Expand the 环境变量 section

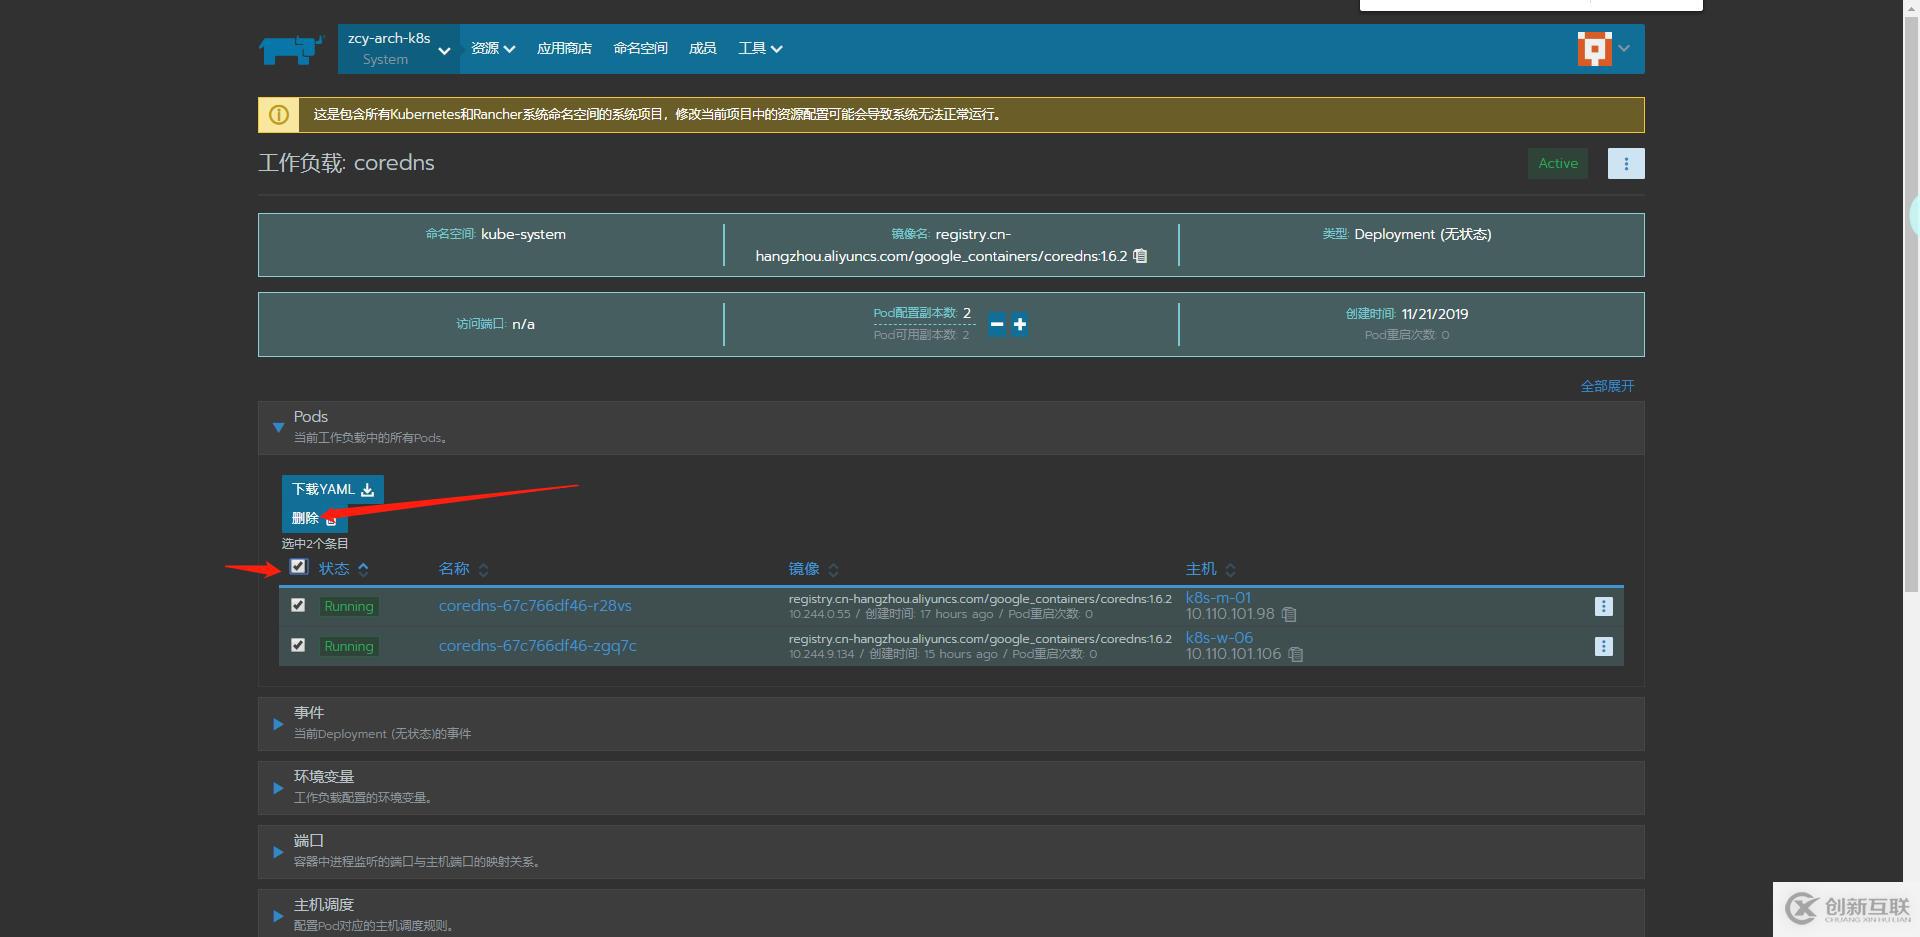278,788
